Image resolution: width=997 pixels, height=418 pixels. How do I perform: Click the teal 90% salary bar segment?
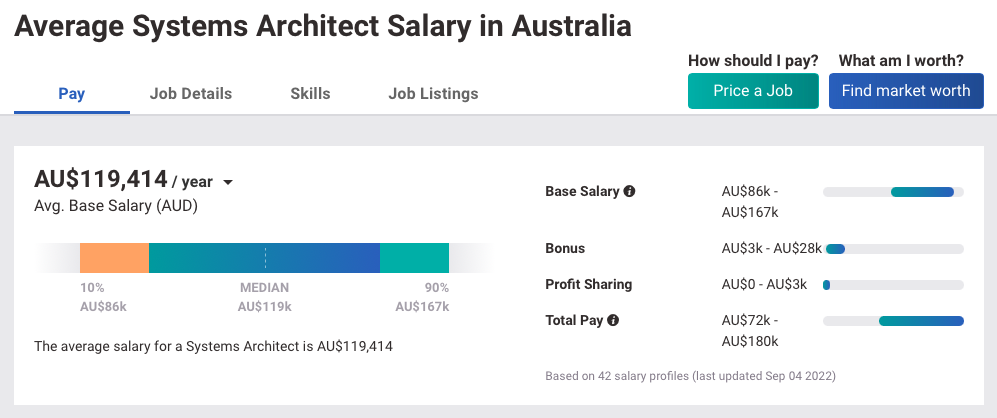415,258
